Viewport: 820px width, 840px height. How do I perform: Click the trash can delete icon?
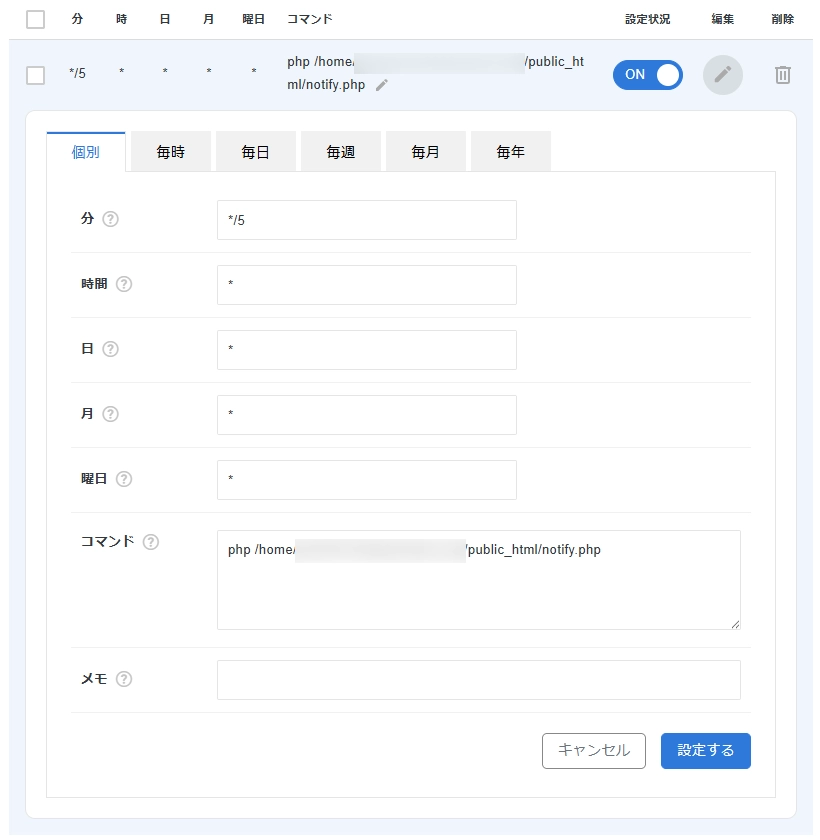coord(783,75)
